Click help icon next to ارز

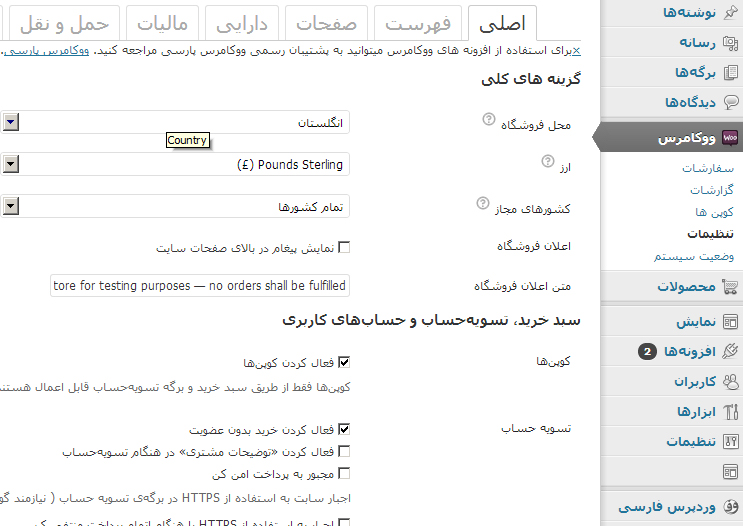tap(547, 161)
